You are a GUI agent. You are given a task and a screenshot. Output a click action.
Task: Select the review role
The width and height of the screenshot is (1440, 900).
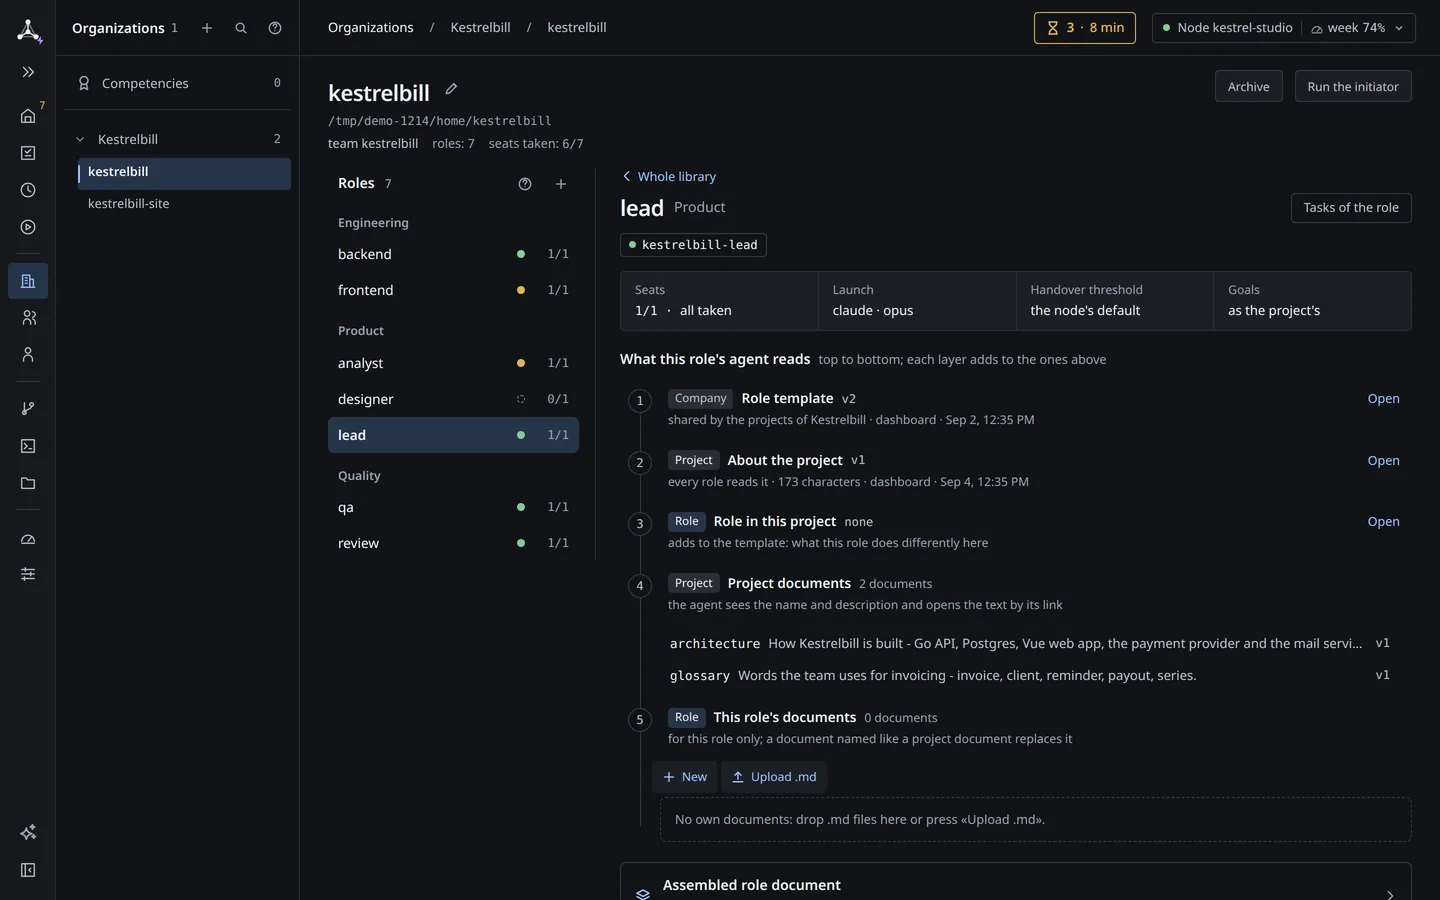453,543
